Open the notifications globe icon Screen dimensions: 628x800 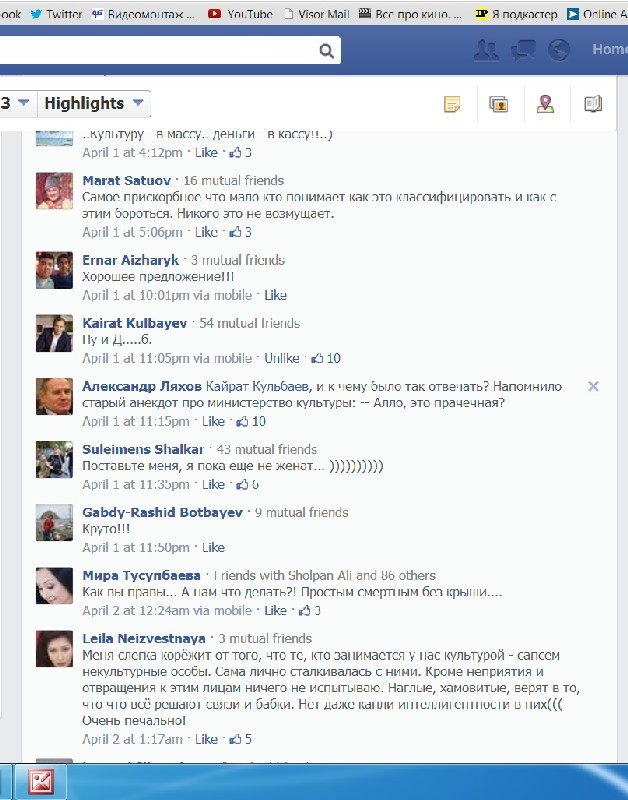pyautogui.click(x=559, y=50)
